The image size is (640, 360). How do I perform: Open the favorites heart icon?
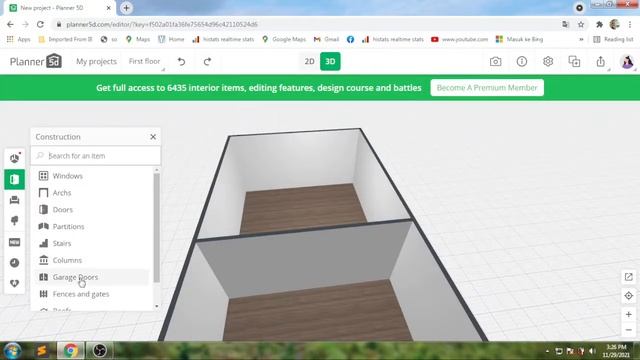pos(15,283)
